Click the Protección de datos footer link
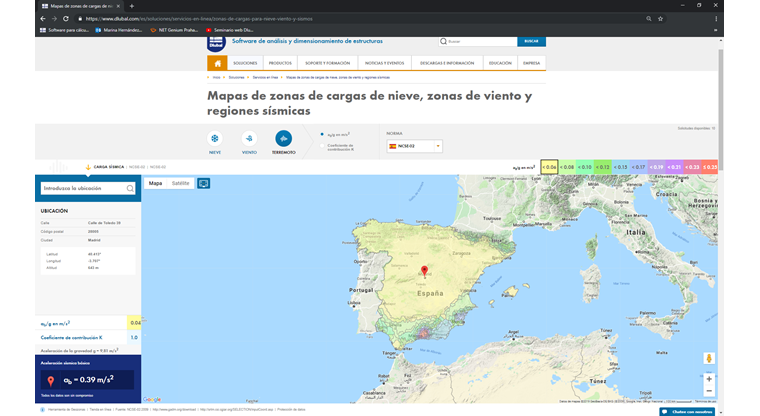Screen dimensions: 760x416 291,410
